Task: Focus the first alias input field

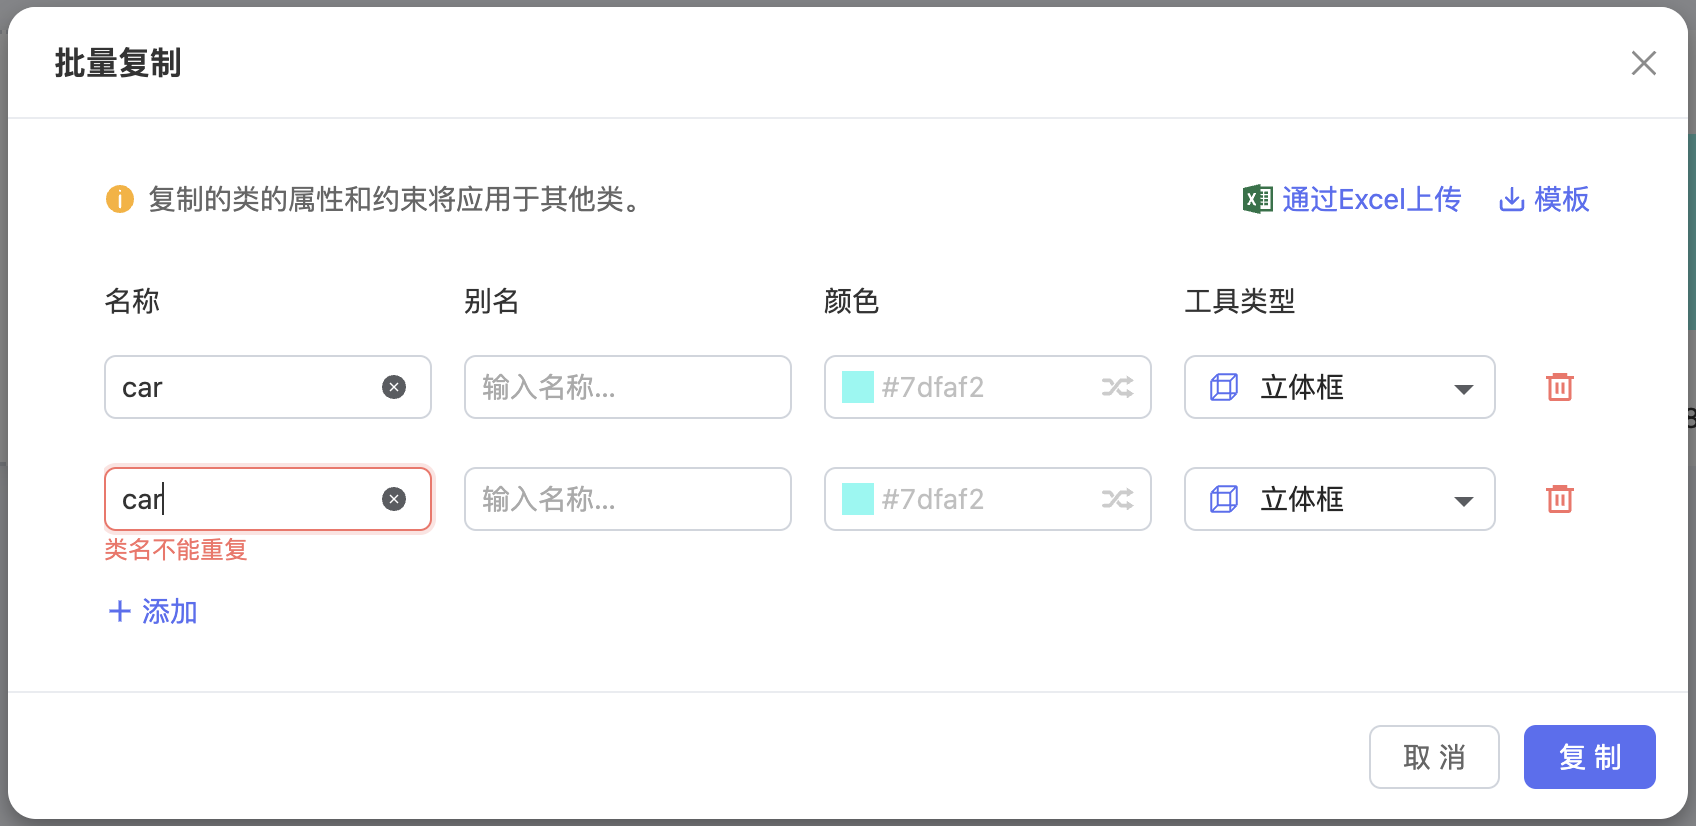Action: pos(628,387)
